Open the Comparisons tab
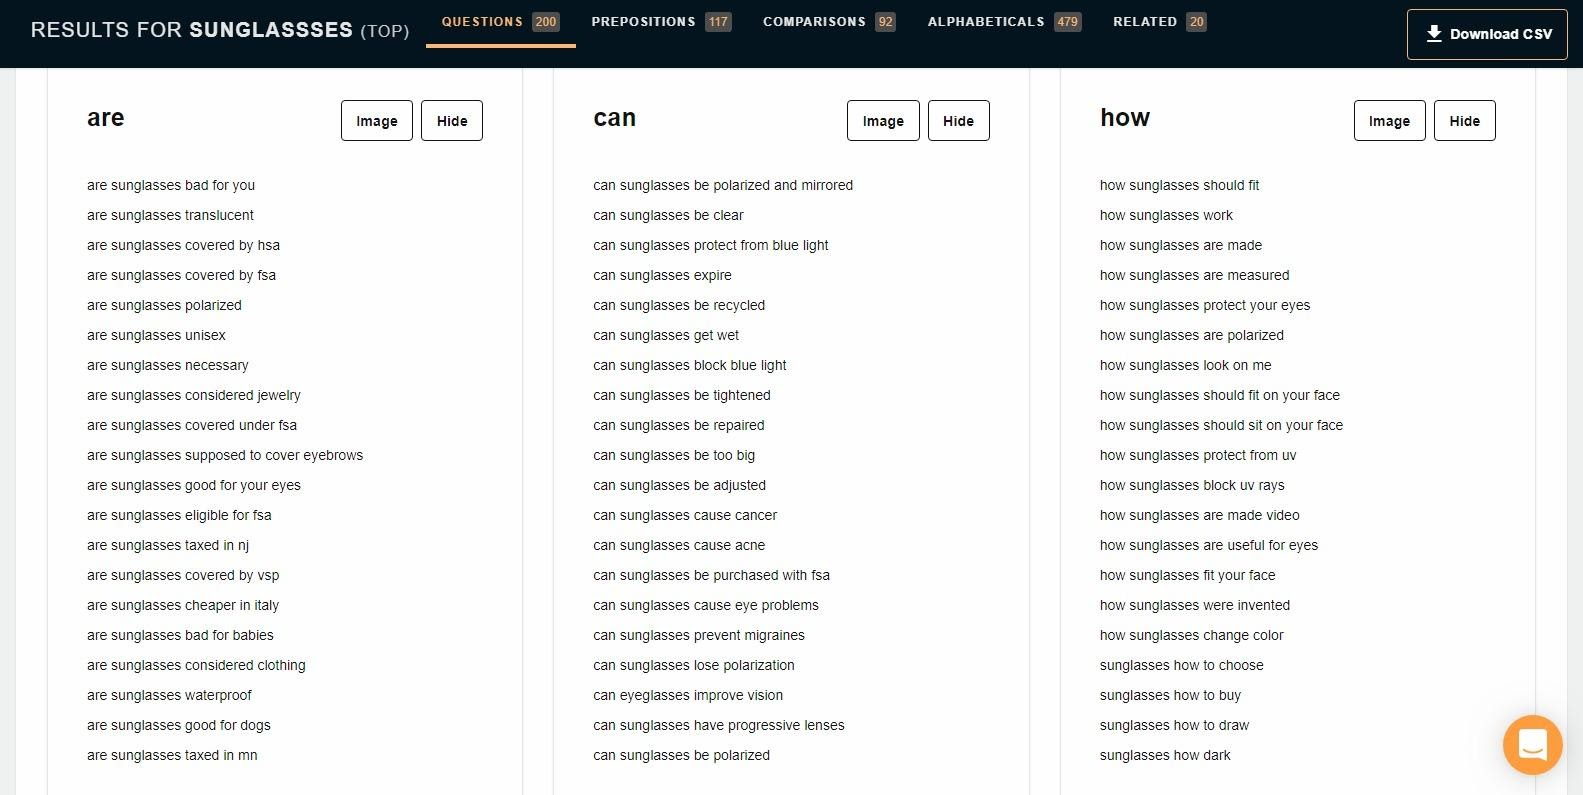1583x795 pixels. tap(828, 22)
